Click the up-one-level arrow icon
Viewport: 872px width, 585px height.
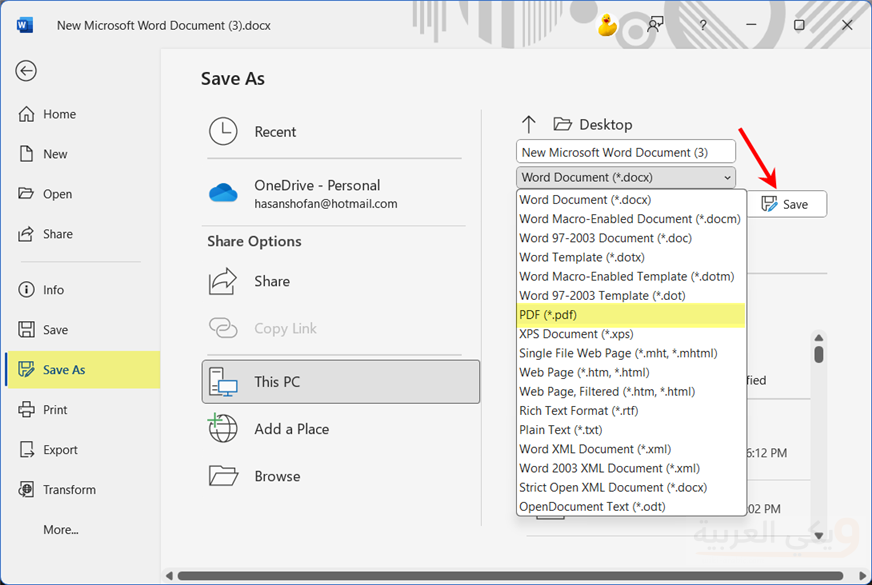click(x=529, y=124)
